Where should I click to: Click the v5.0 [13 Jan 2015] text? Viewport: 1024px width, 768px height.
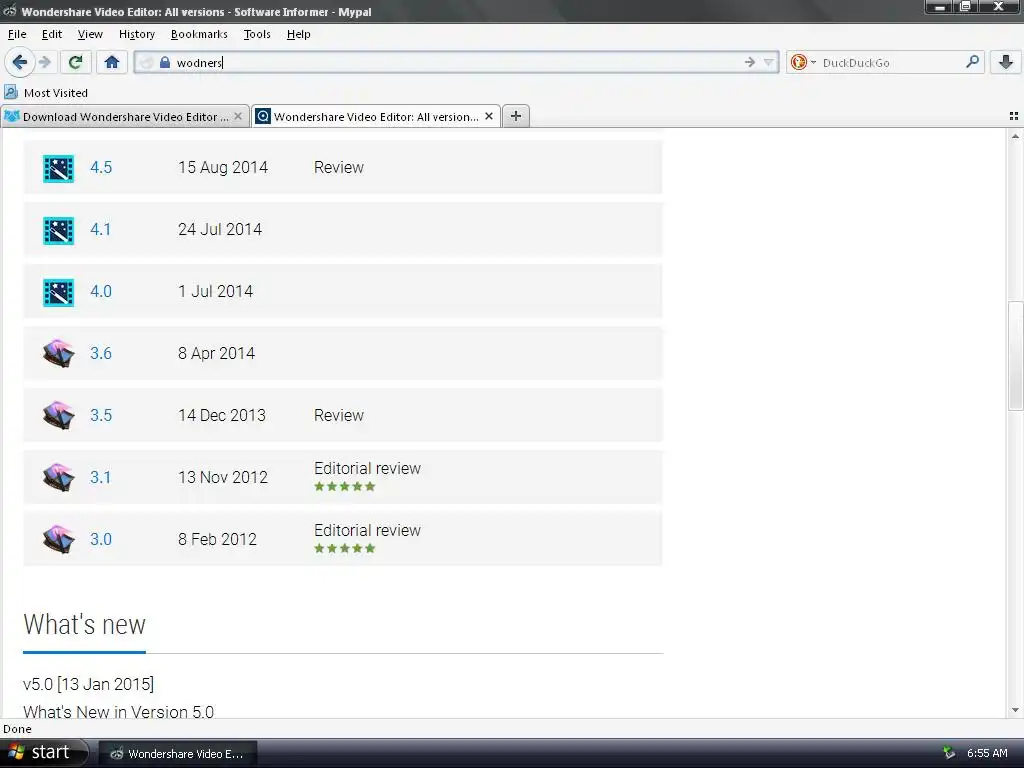[x=88, y=684]
